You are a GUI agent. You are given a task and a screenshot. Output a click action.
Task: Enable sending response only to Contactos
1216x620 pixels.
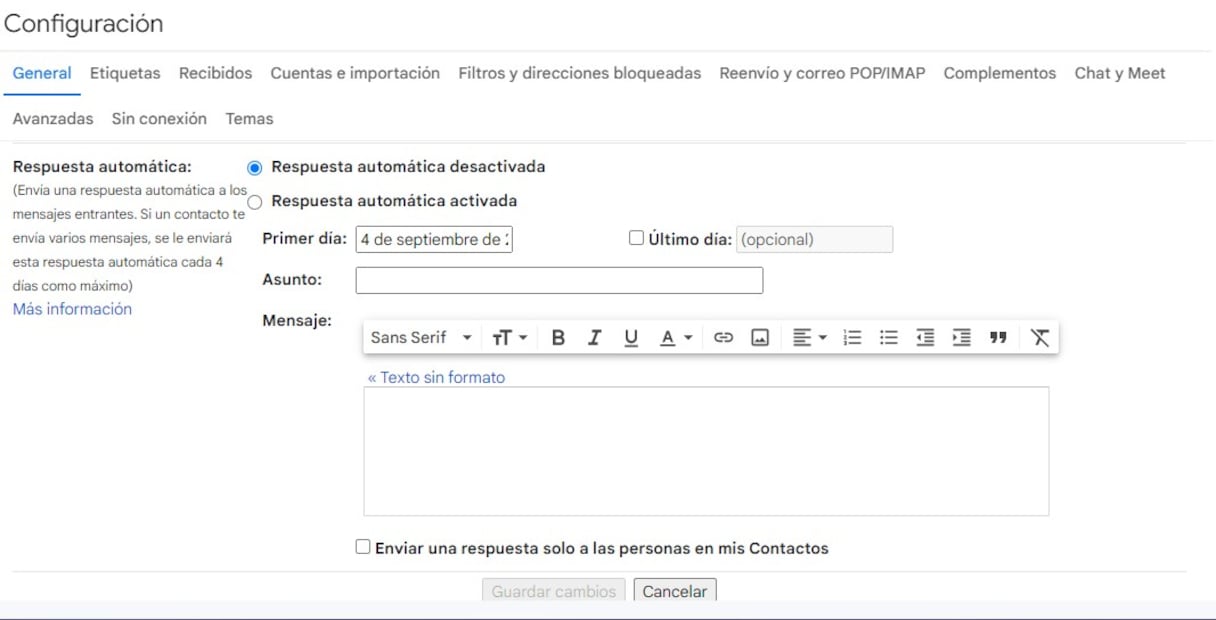[363, 547]
